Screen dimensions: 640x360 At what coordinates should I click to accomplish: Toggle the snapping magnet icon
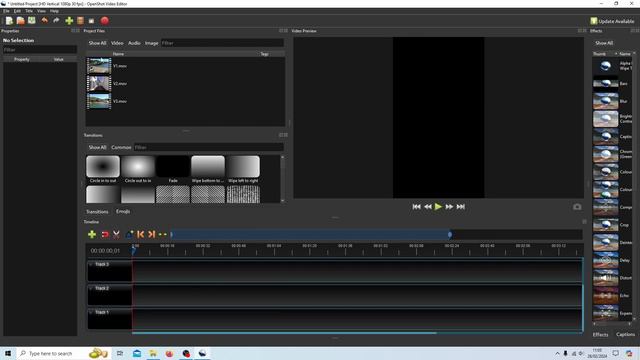click(x=105, y=234)
